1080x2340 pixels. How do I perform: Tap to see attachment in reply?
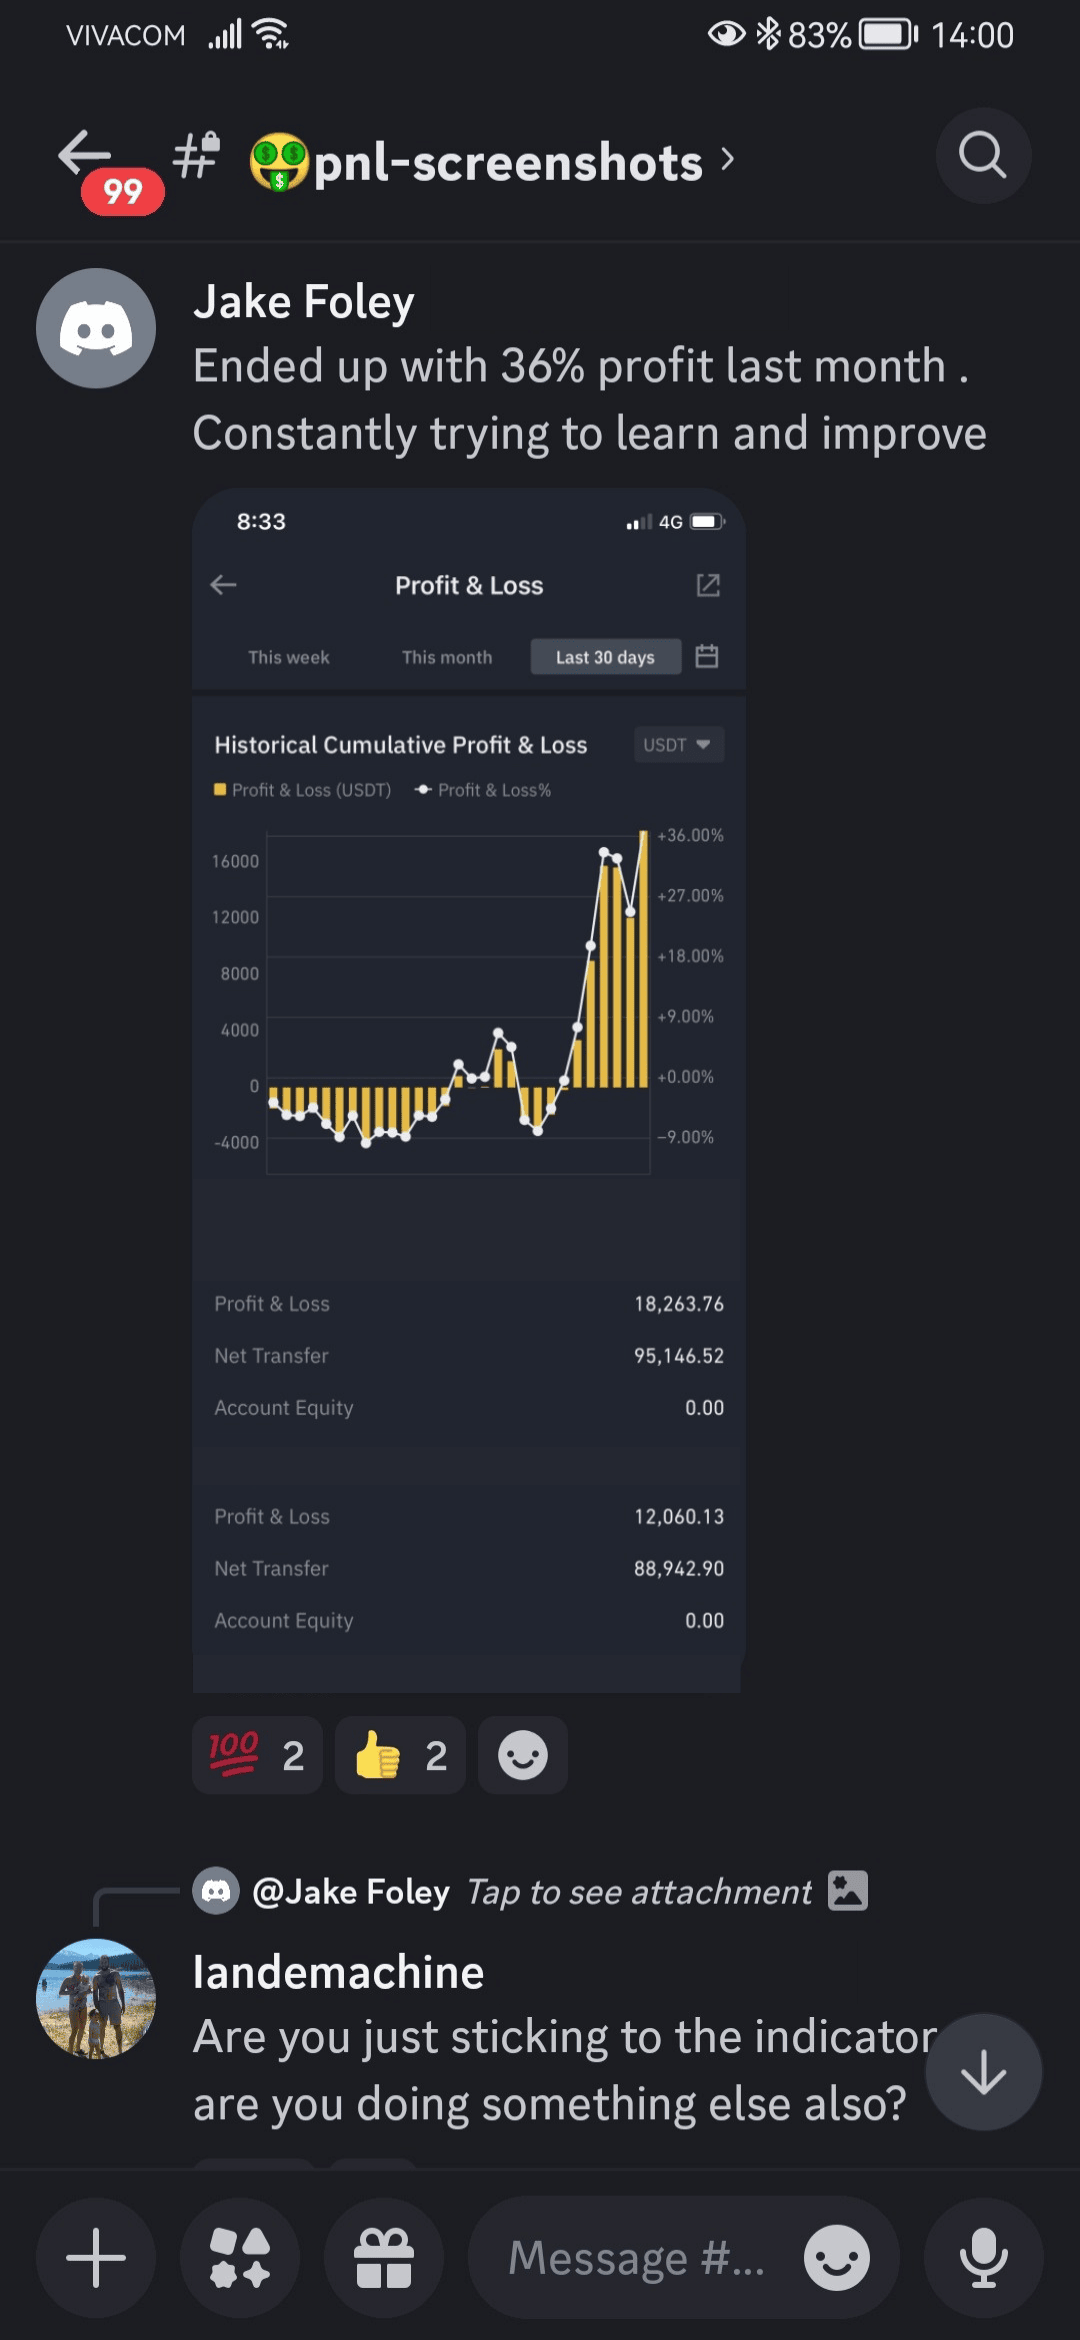point(640,1891)
